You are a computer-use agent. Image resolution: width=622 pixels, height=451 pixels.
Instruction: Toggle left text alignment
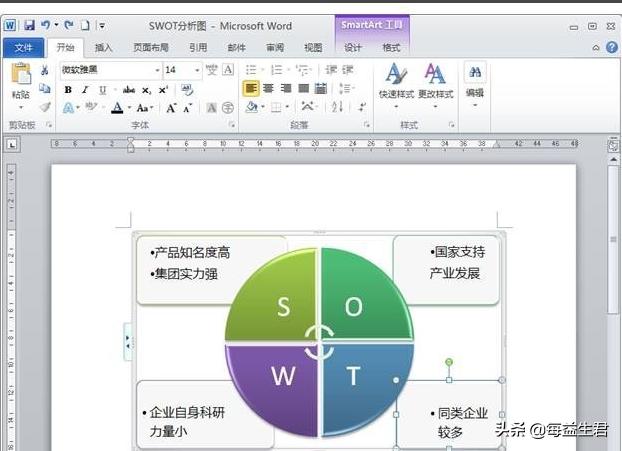(251, 89)
